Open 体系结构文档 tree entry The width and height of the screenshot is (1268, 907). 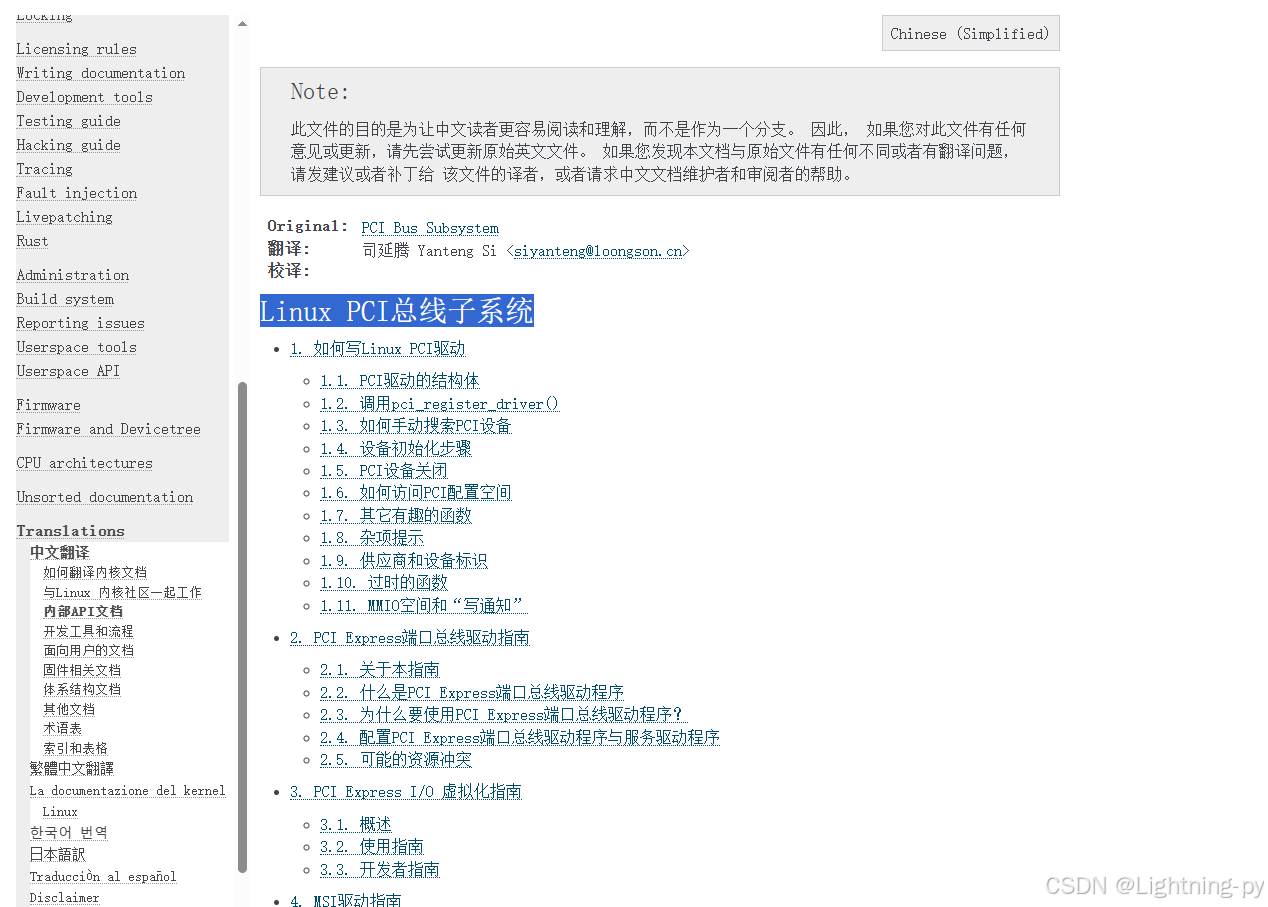click(x=82, y=689)
